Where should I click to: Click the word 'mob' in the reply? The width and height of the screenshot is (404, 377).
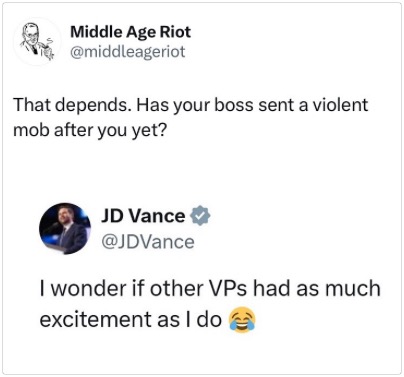point(31,130)
